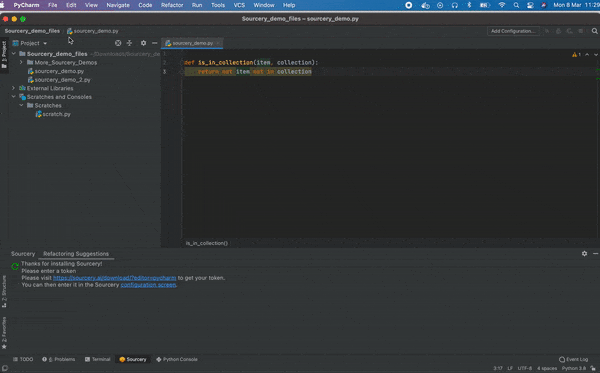Switch to Refactoring Suggestions tab
The height and width of the screenshot is (373, 600).
[76, 254]
